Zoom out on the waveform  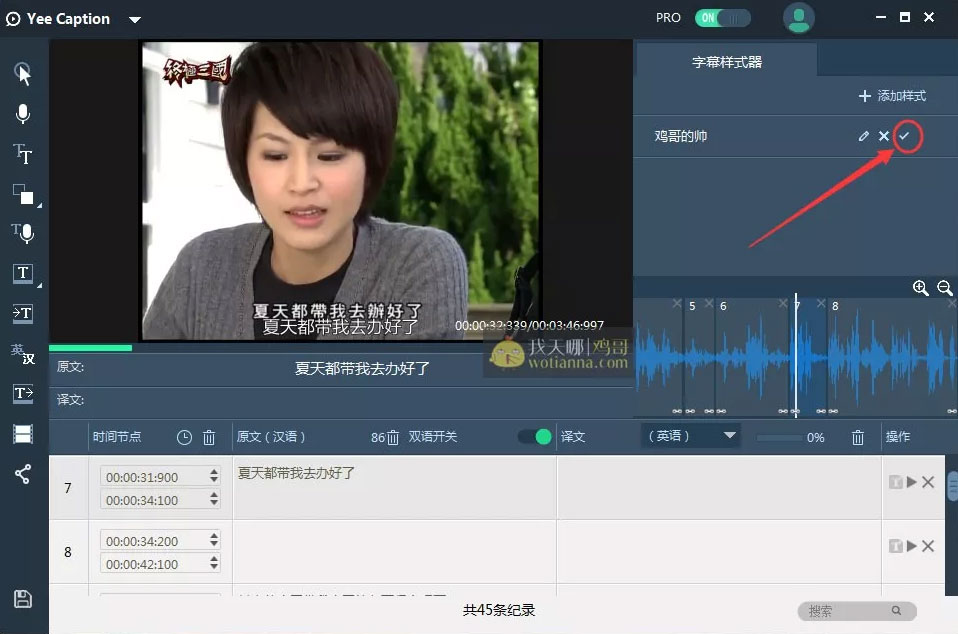945,288
